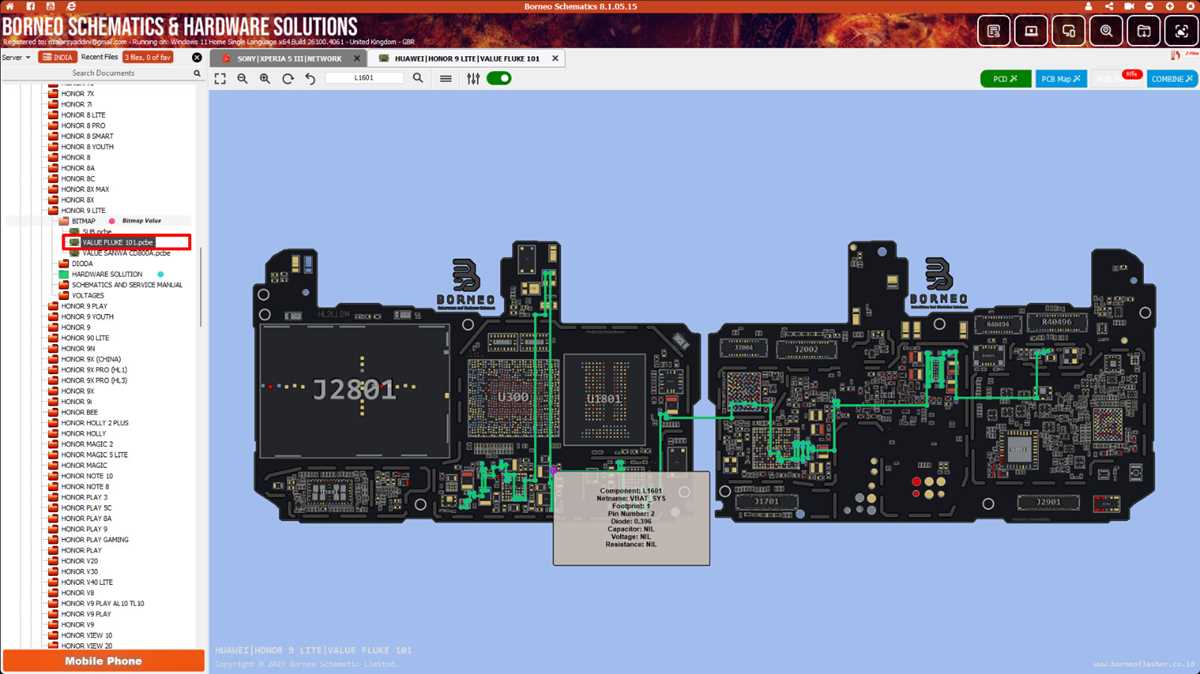Viewport: 1200px width, 674px height.
Task: Search for the entered component L1601
Action: coord(418,78)
